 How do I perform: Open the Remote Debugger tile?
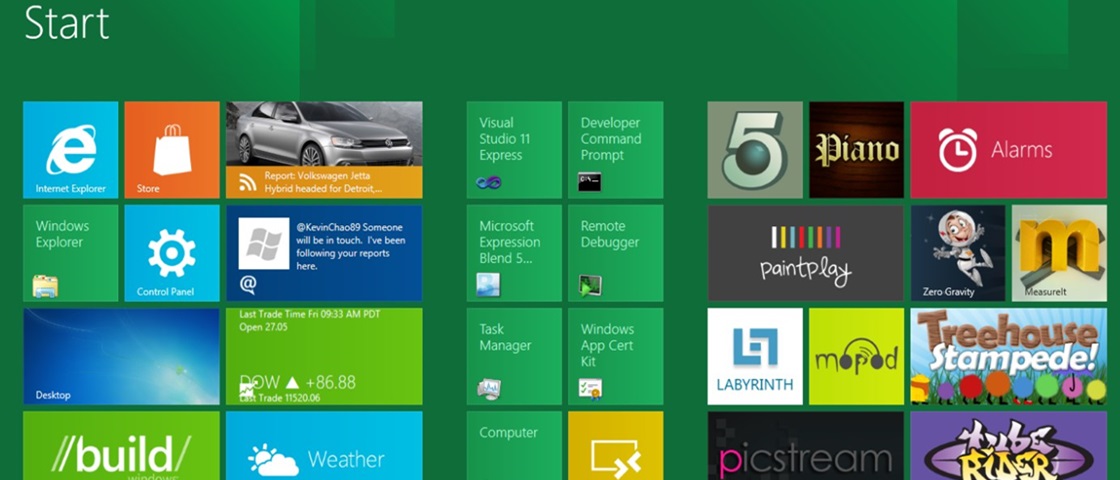[616, 254]
